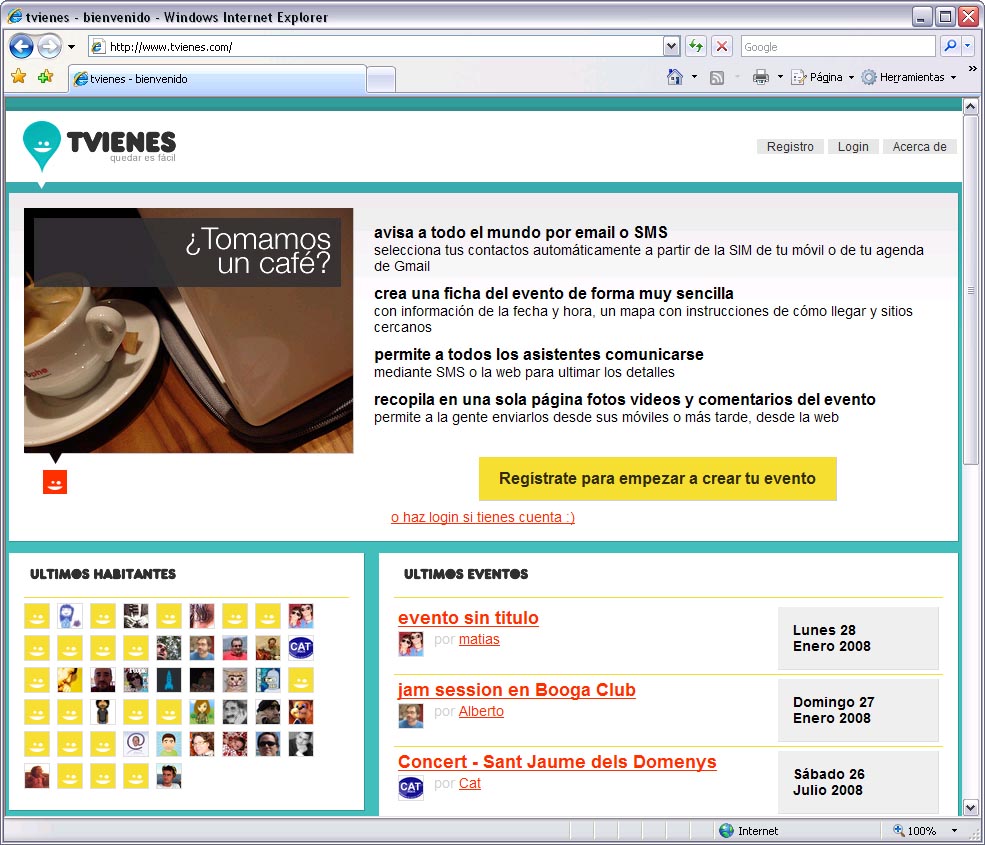Screen dimensions: 985x845
Task: Open a new blank tab
Action: coord(381,80)
